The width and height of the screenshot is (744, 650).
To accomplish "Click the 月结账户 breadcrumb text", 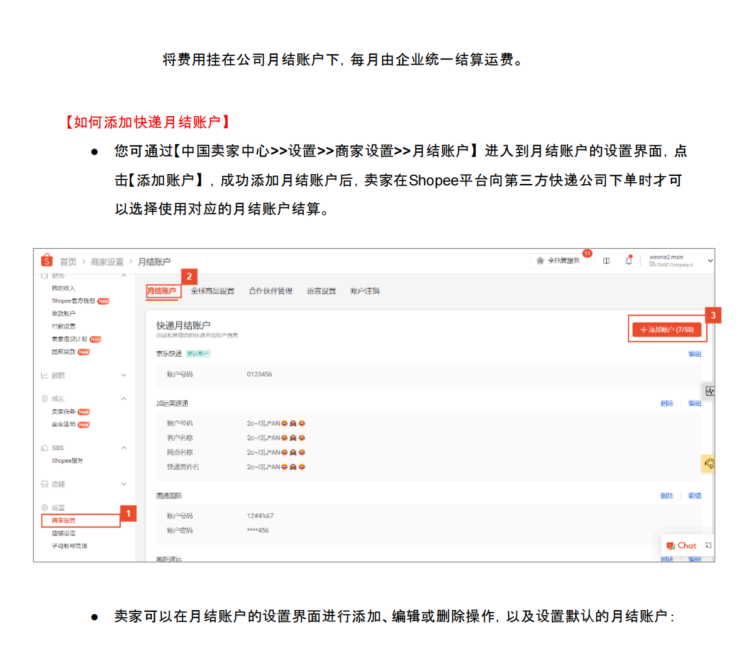I will click(x=154, y=261).
